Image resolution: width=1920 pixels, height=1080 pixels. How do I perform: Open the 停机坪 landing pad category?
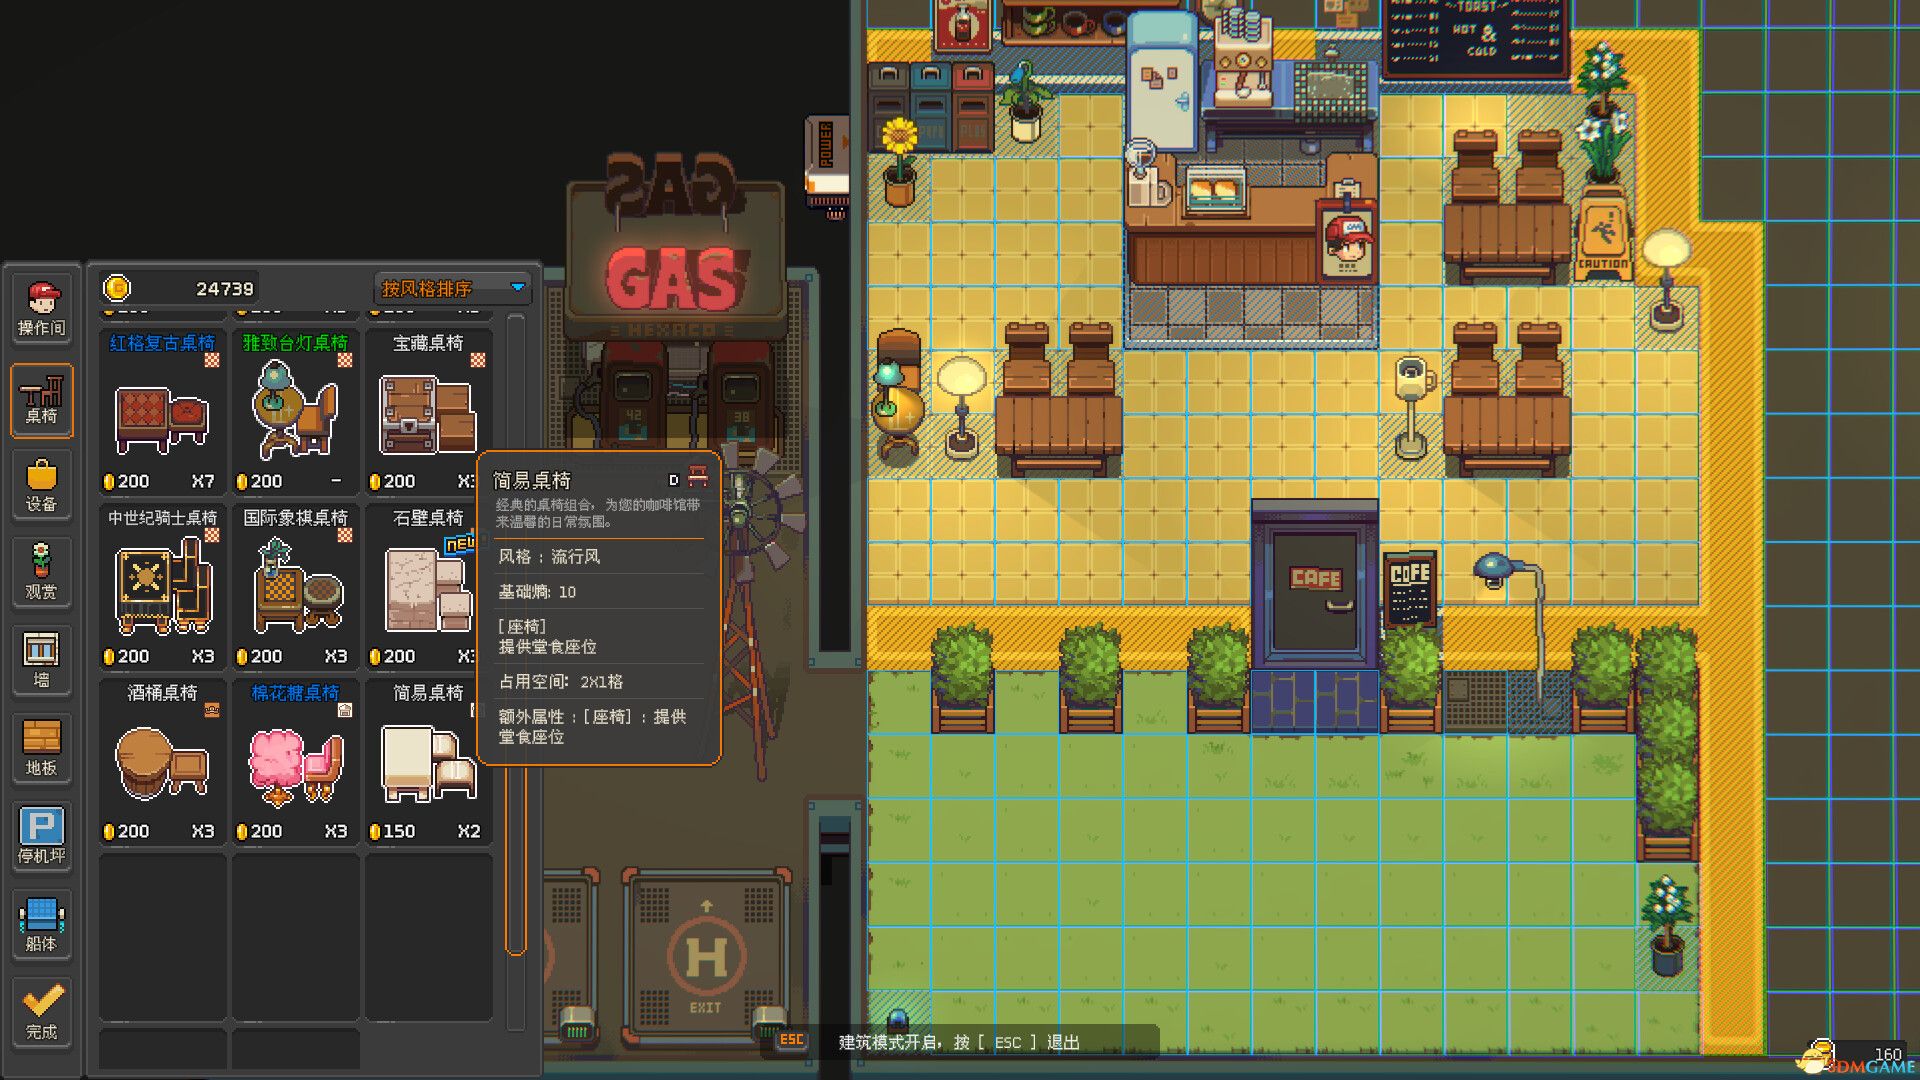41,833
